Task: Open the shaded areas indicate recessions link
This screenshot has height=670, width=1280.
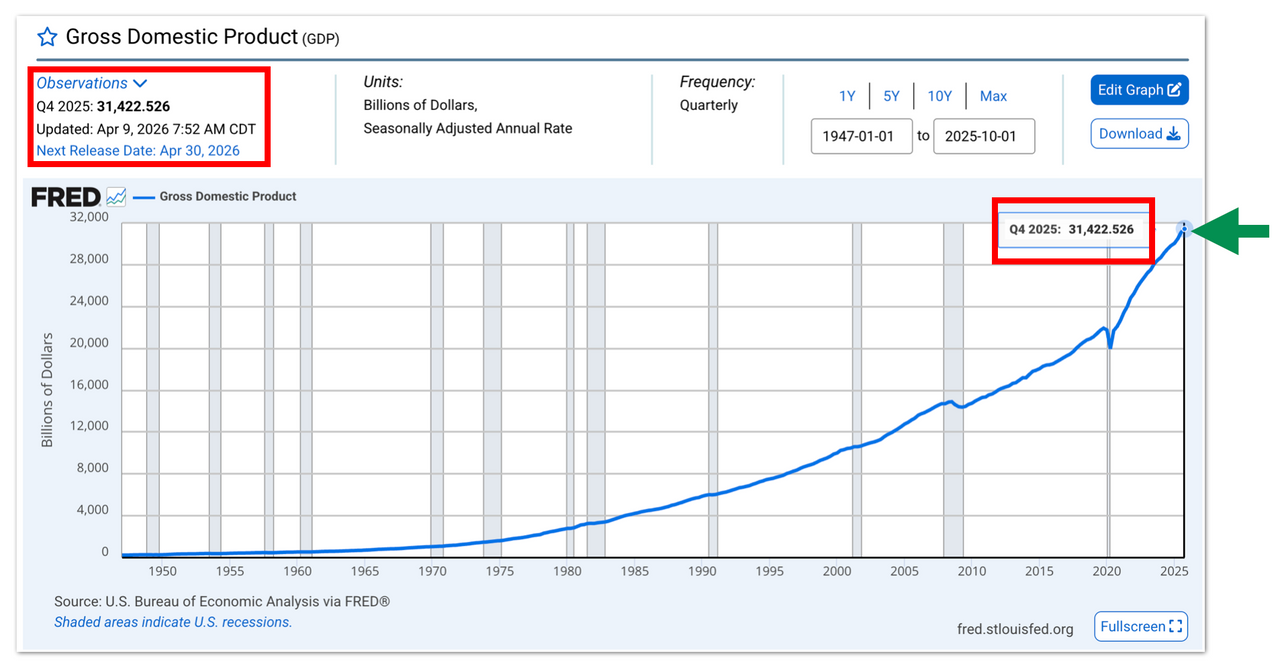Action: 173,622
